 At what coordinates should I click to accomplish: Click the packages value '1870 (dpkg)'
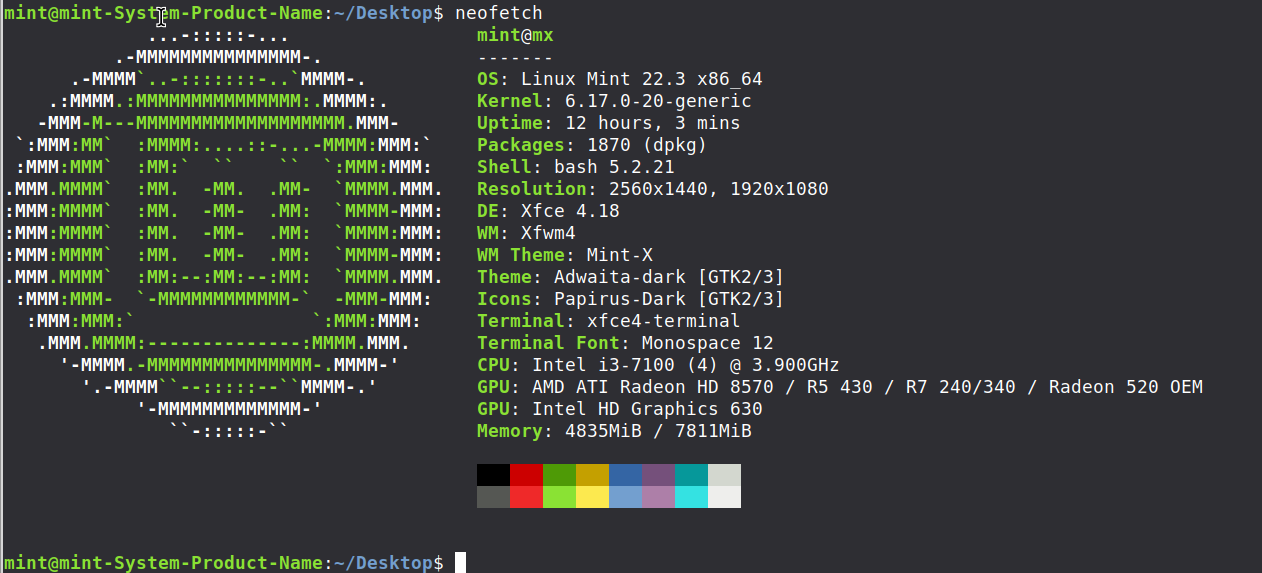(647, 145)
